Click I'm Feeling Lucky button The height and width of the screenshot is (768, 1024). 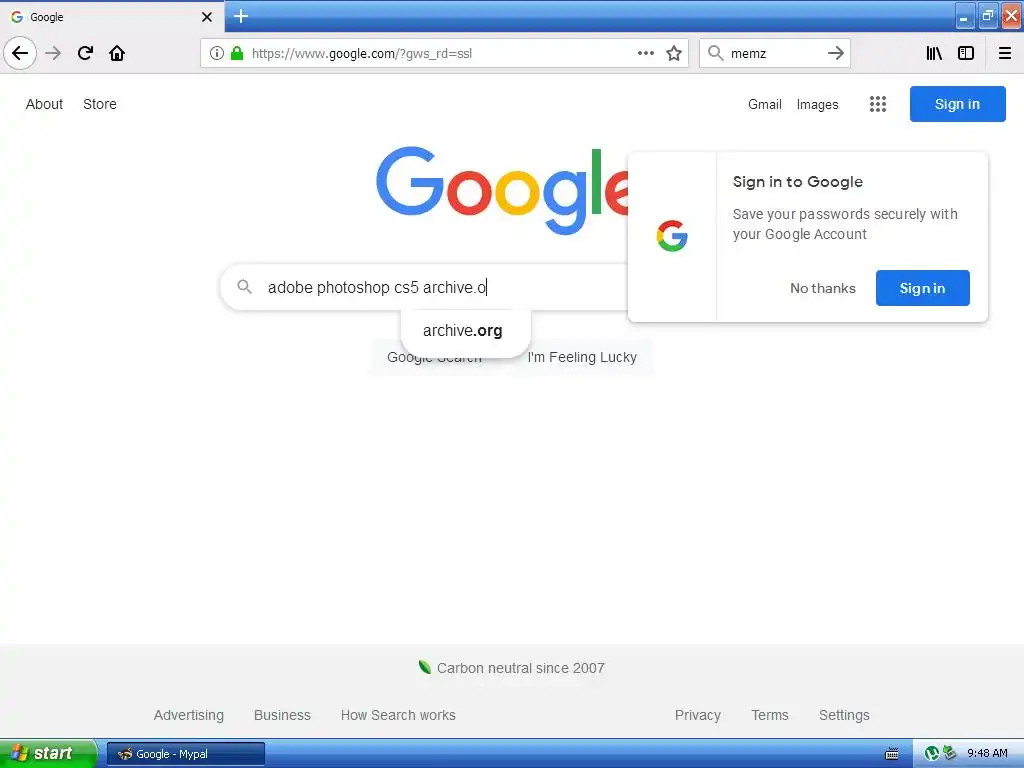point(582,357)
